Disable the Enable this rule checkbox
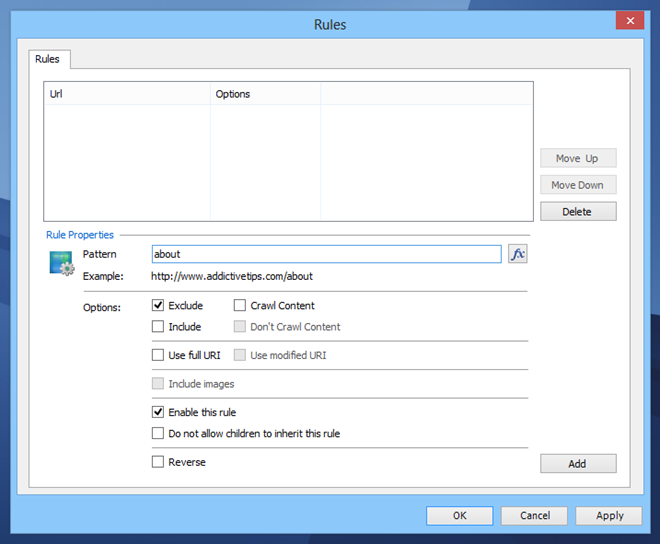The image size is (660, 544). pyautogui.click(x=158, y=412)
